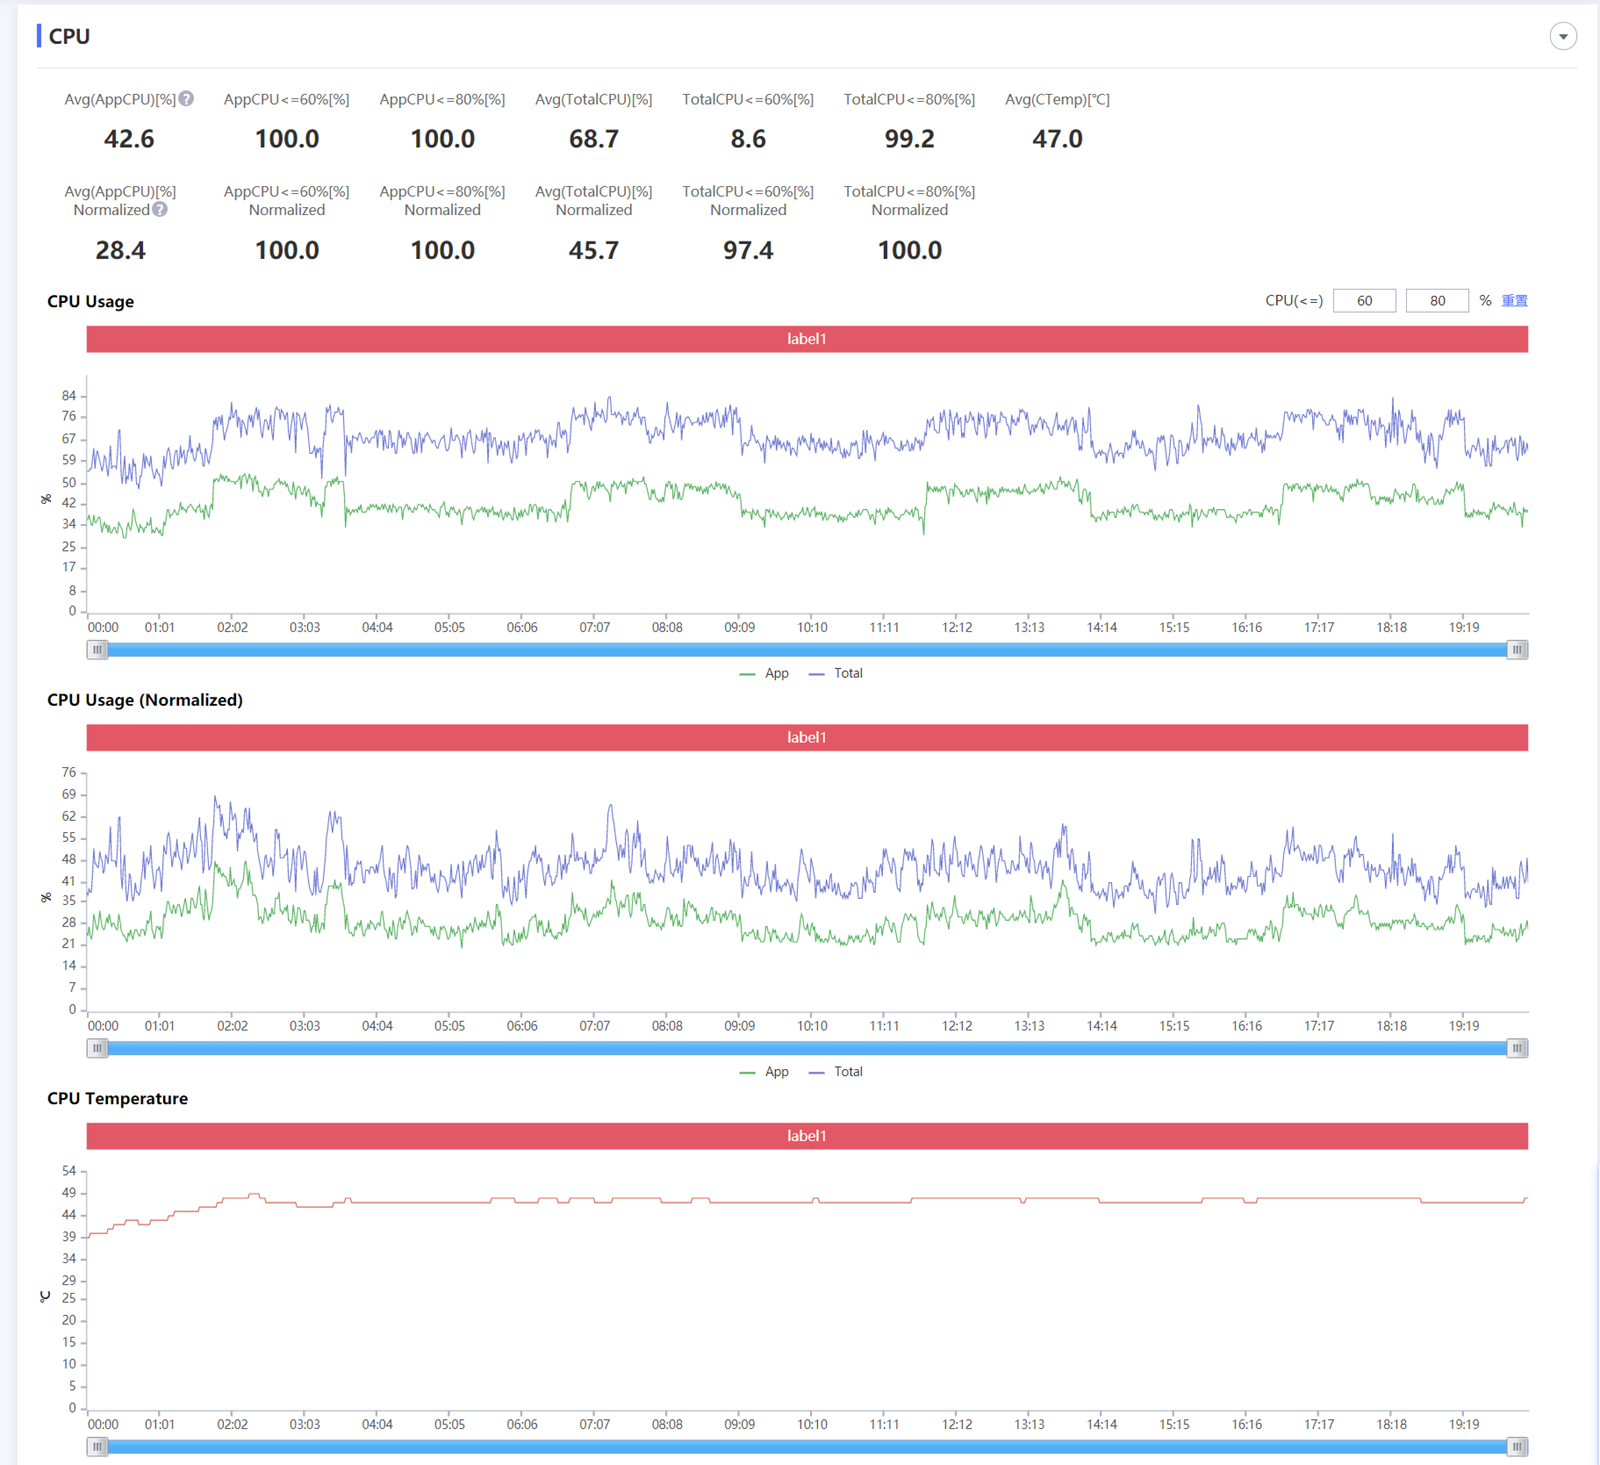Click left zoom handle of Temperature chart slider

coord(97,1447)
